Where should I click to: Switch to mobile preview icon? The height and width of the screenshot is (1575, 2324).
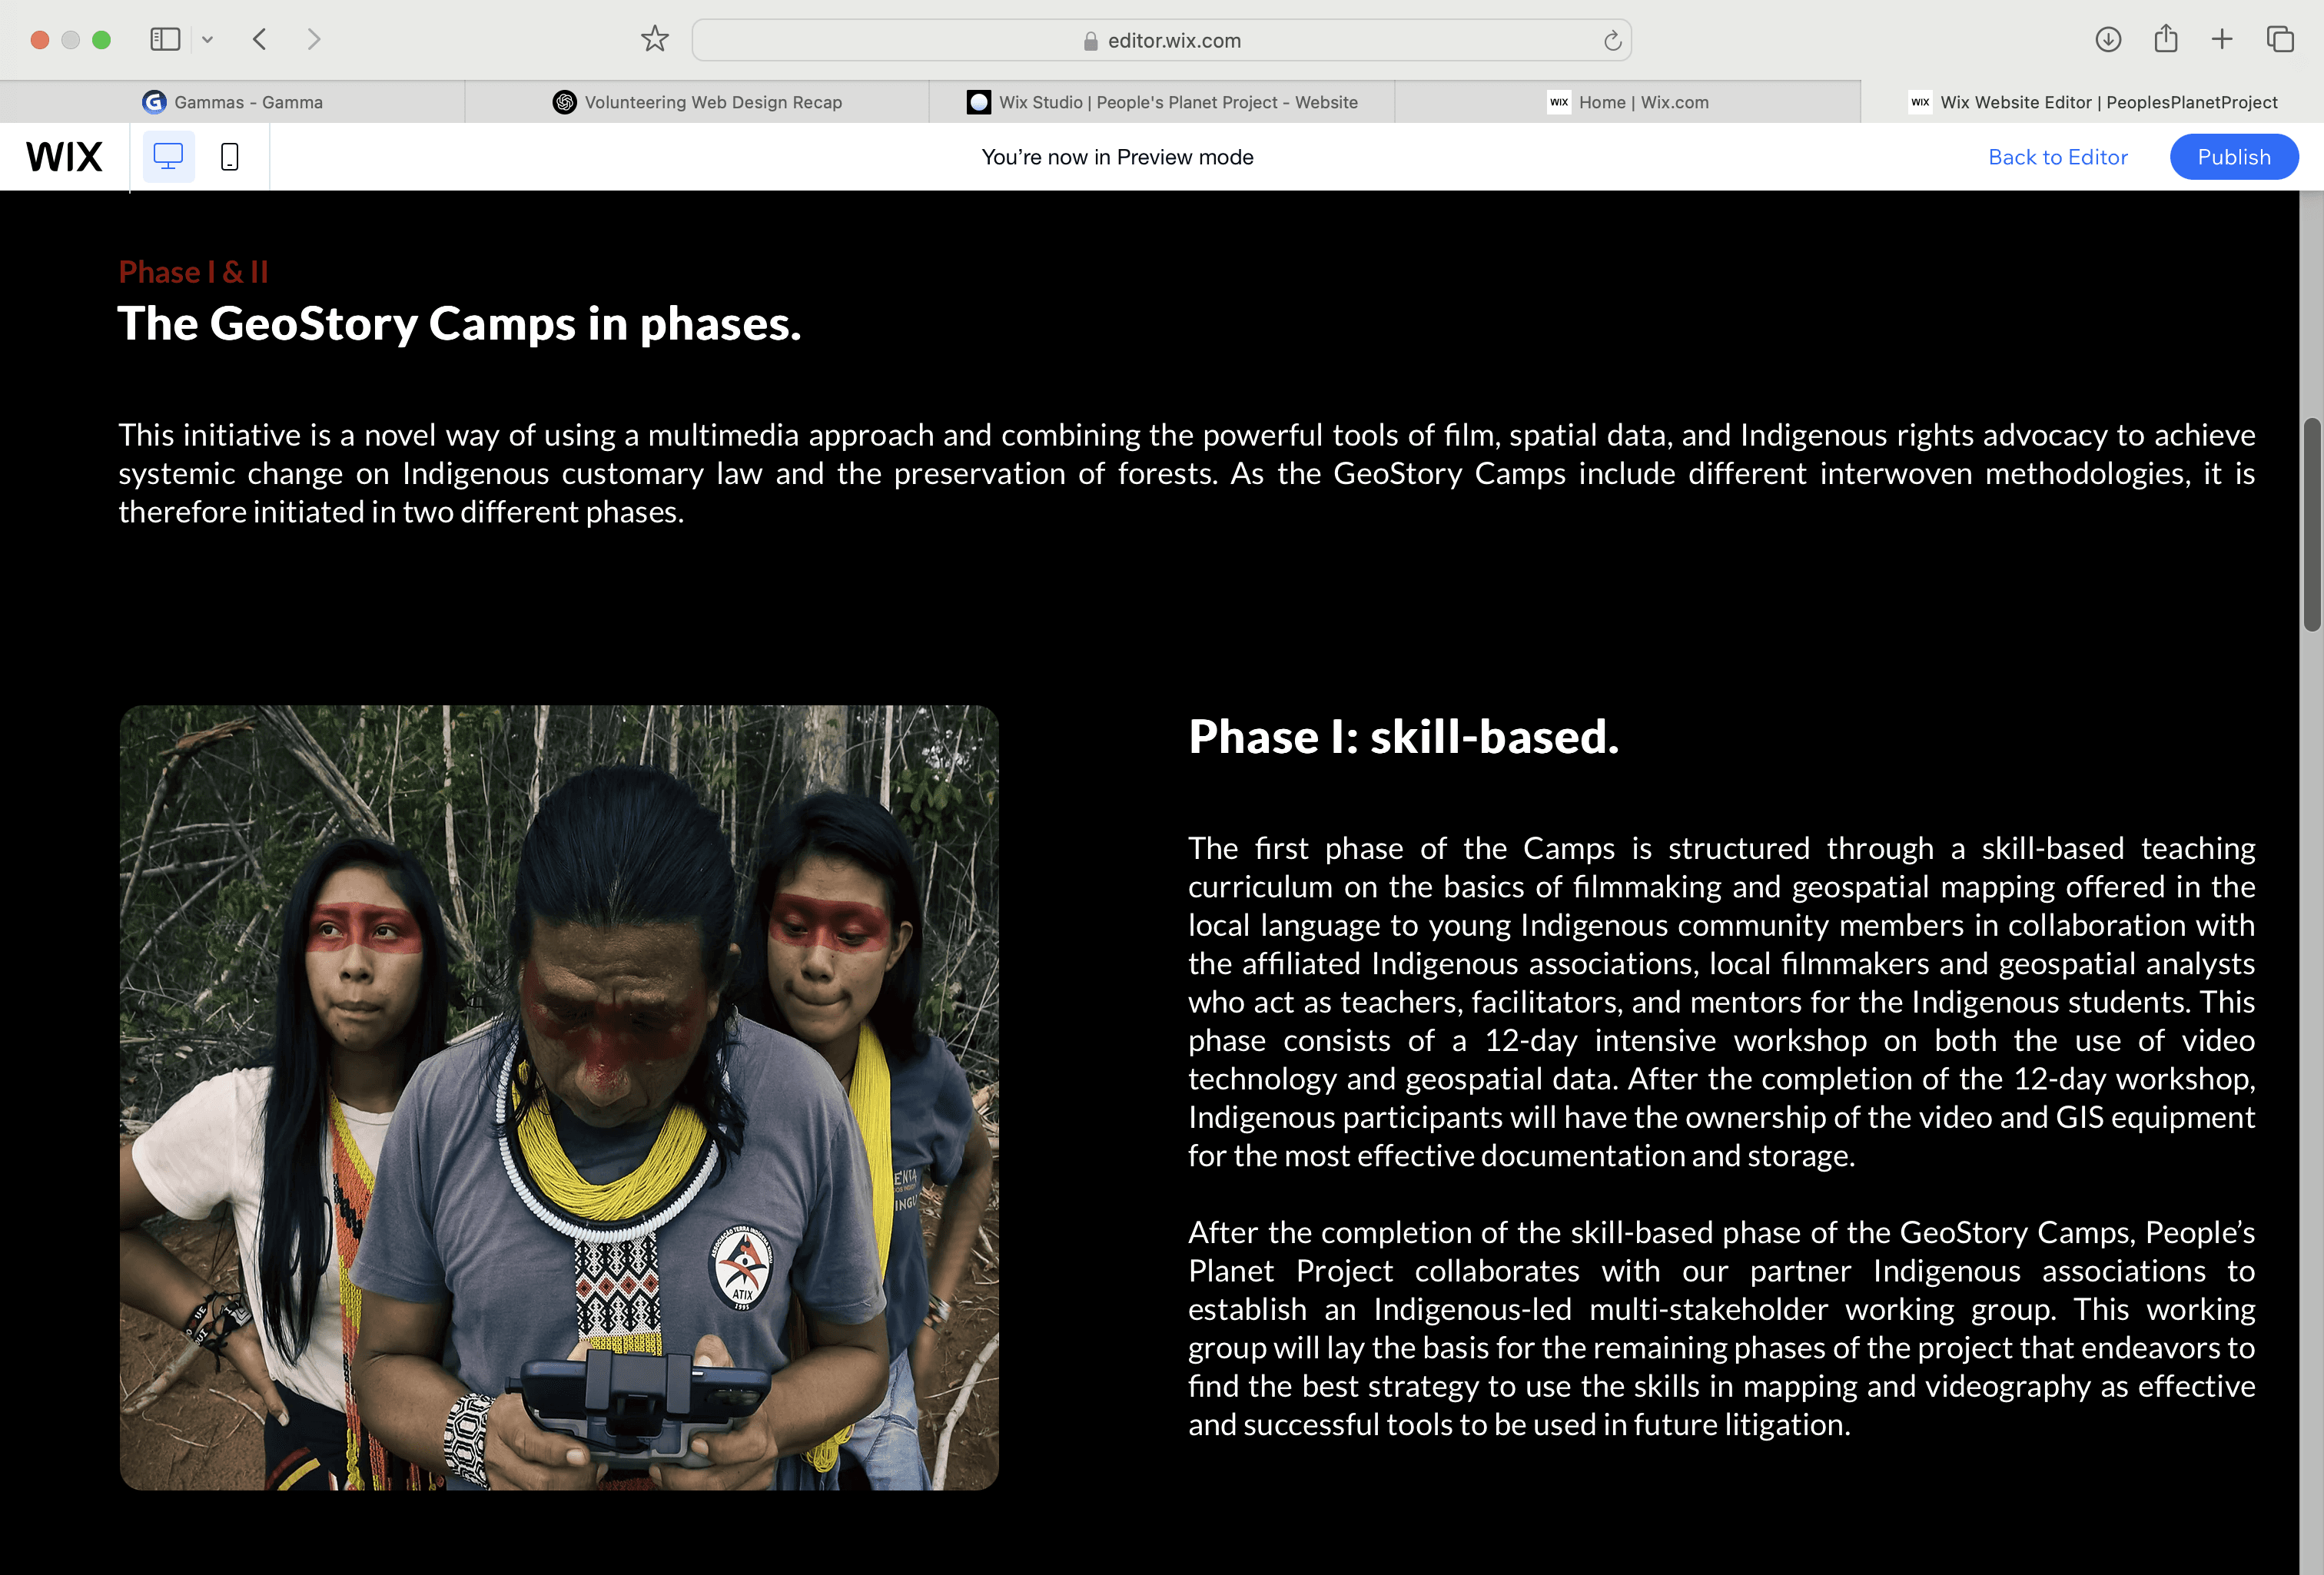tap(229, 157)
